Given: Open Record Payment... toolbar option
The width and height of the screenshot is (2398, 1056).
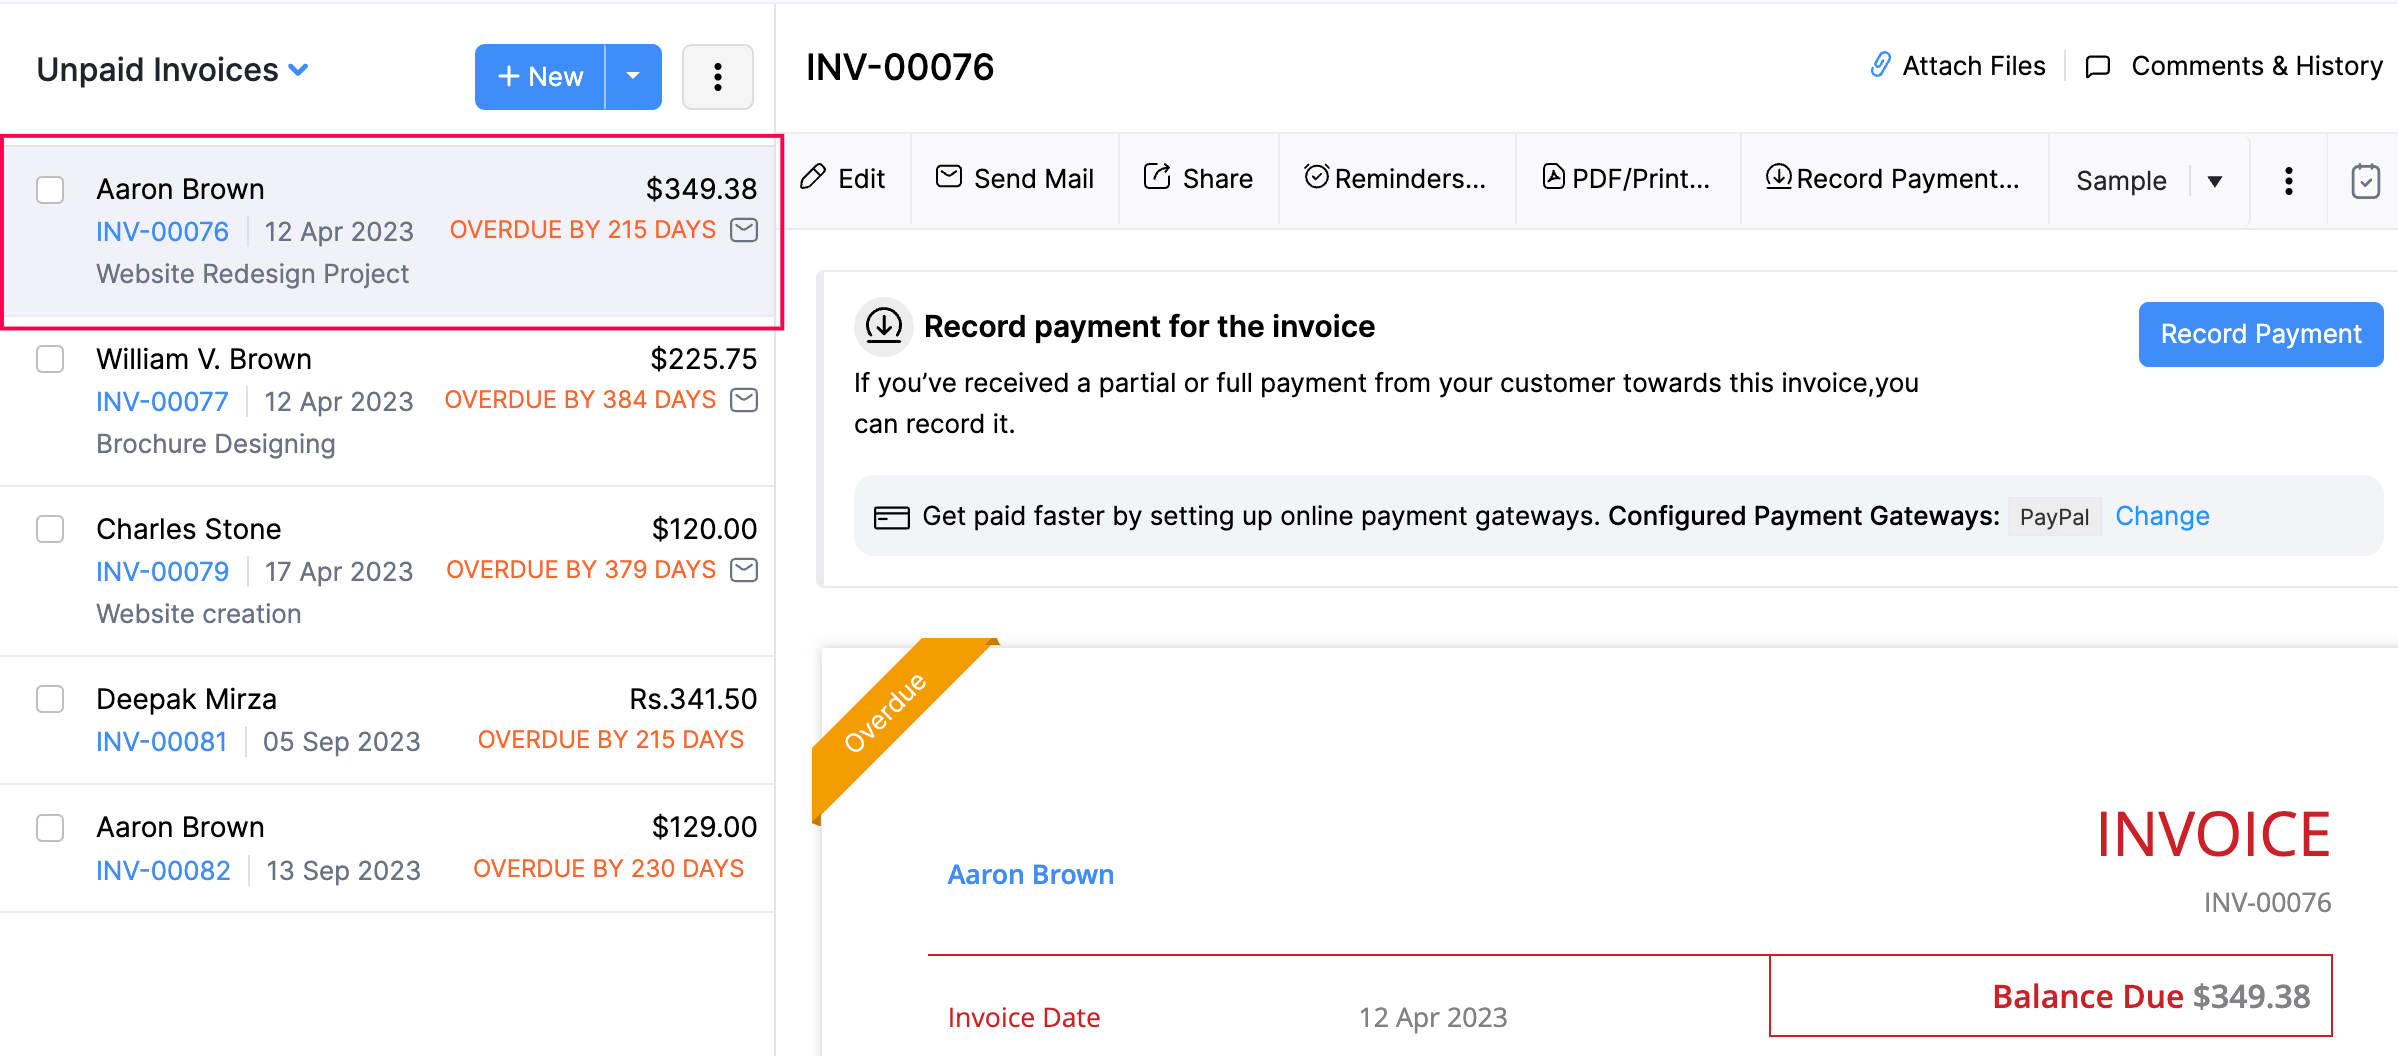Looking at the screenshot, I should click(1893, 179).
